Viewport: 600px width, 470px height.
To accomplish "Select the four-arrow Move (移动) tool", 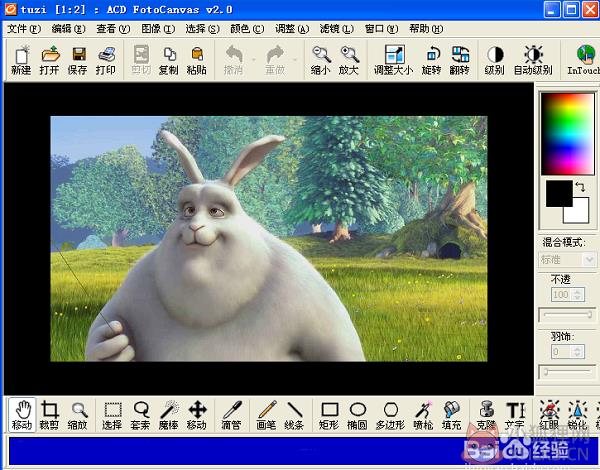I will tap(197, 416).
